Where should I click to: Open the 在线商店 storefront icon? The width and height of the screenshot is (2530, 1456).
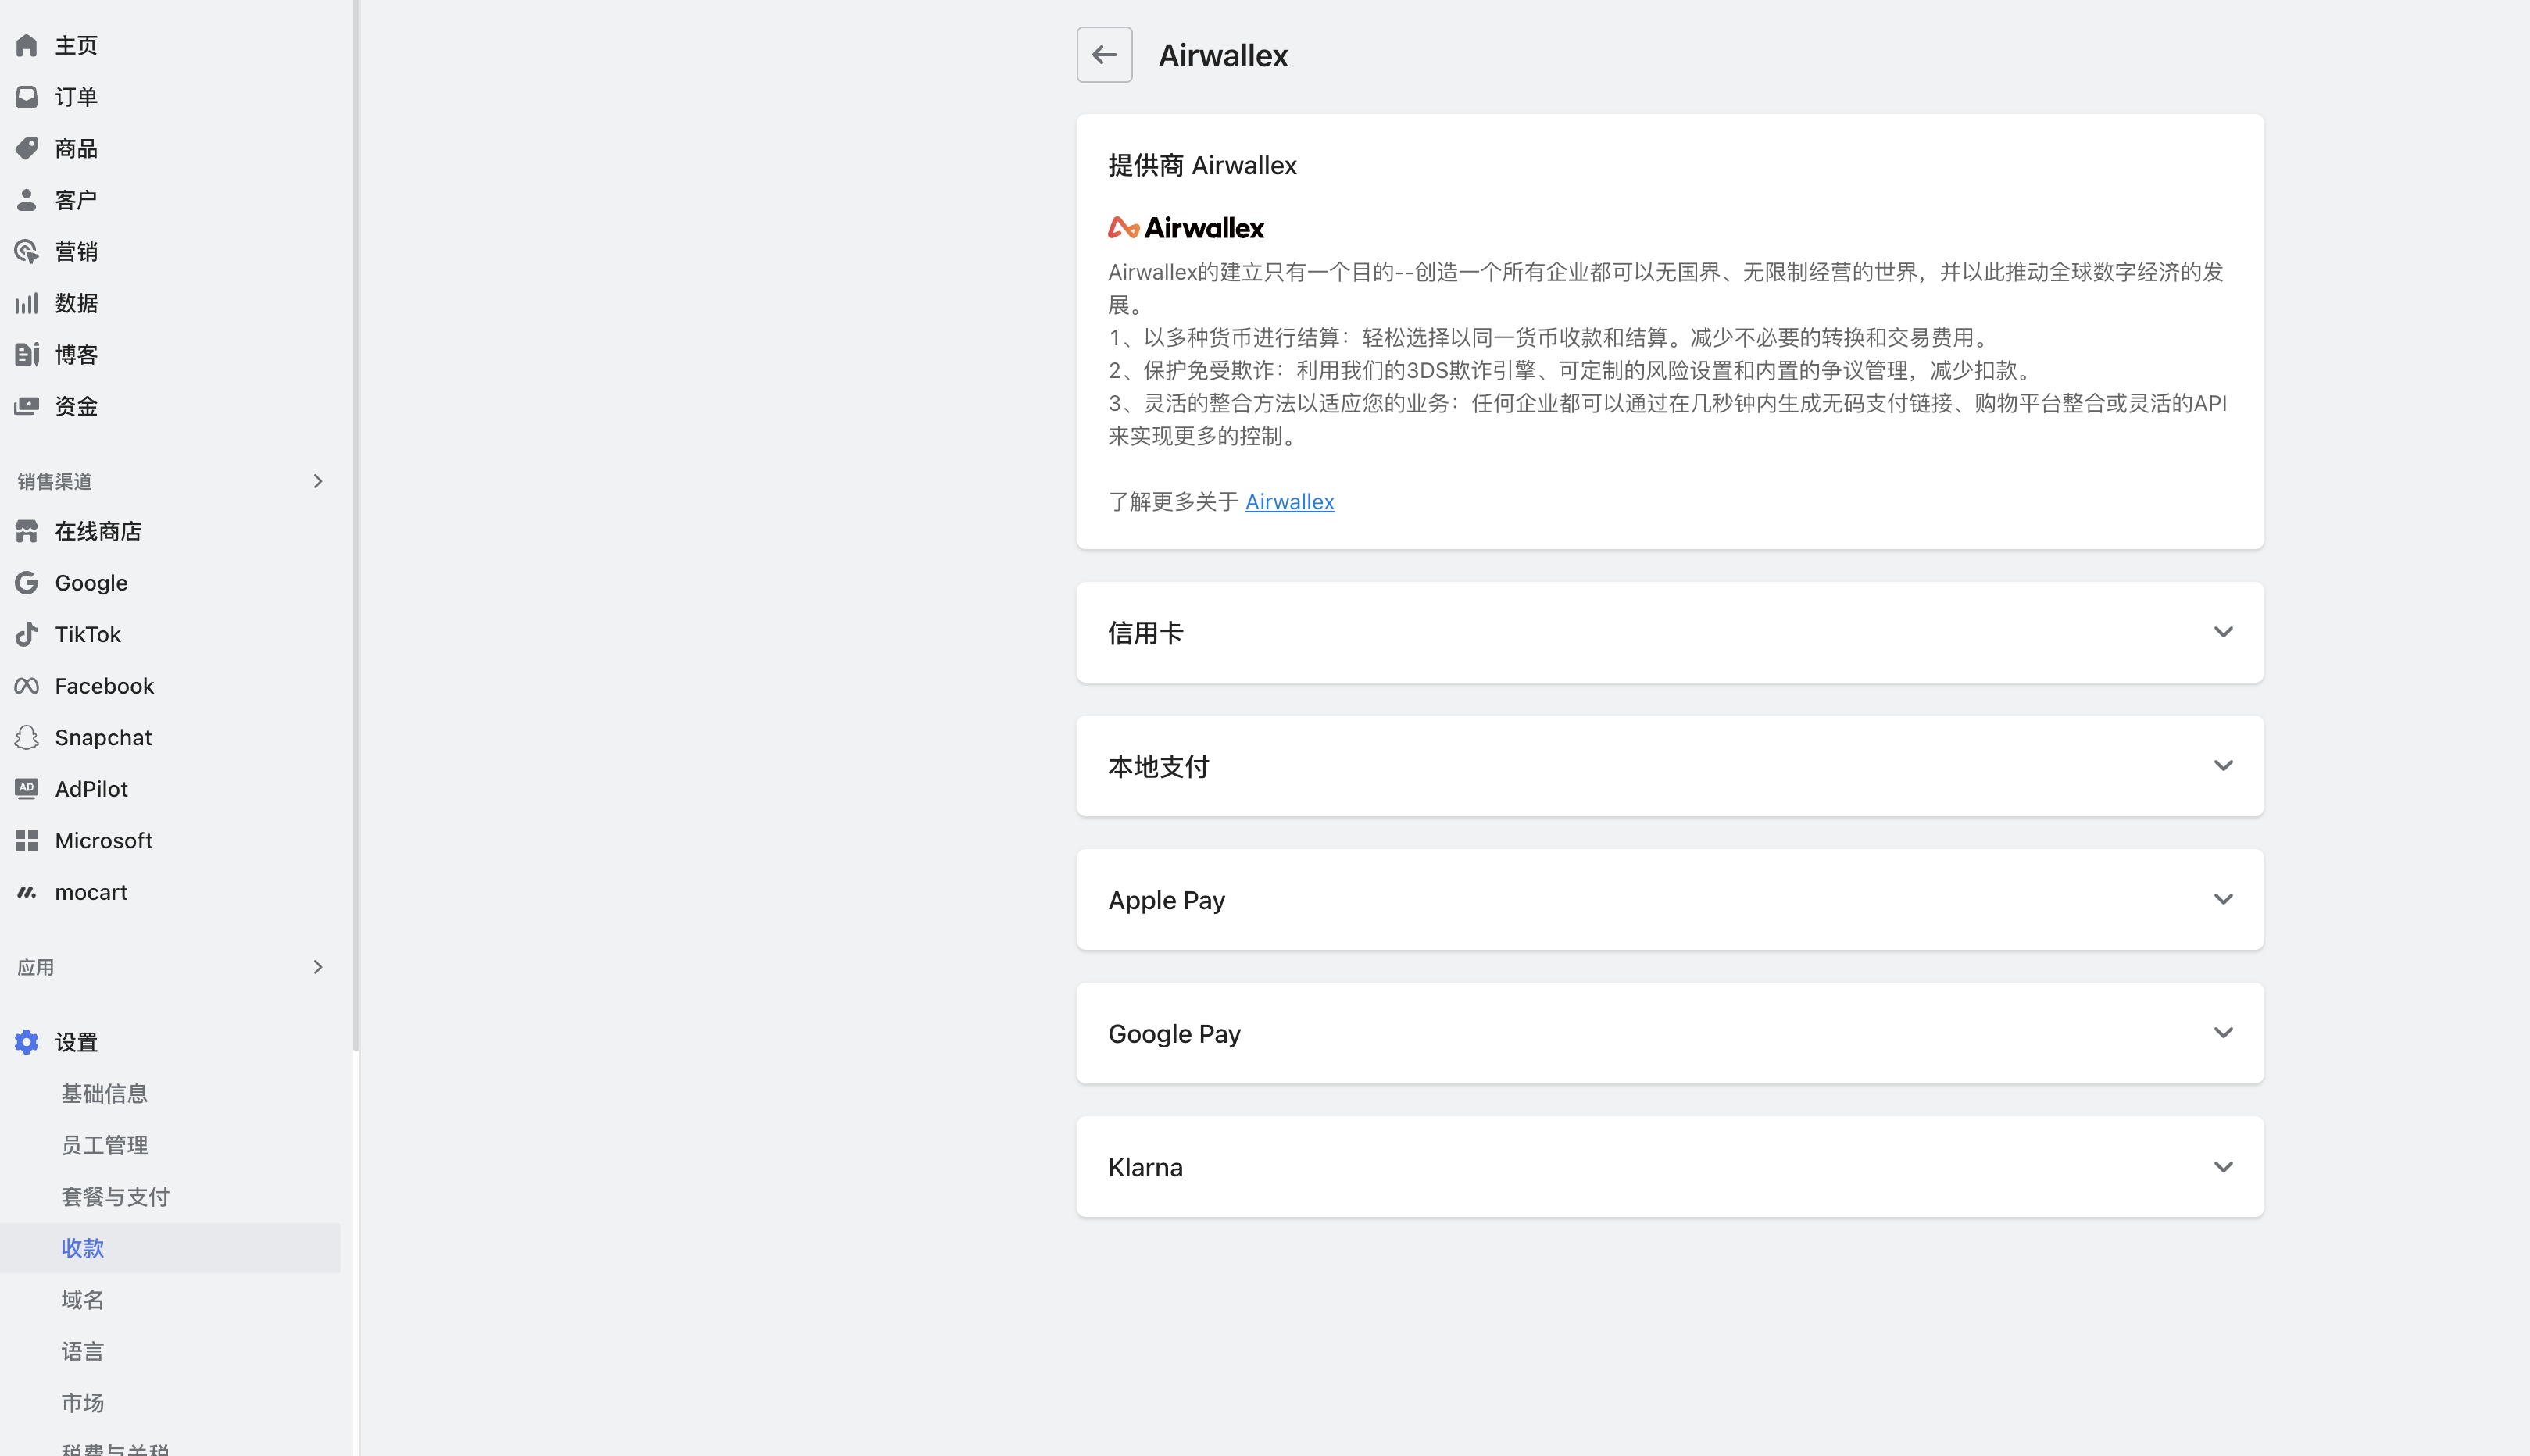point(27,531)
